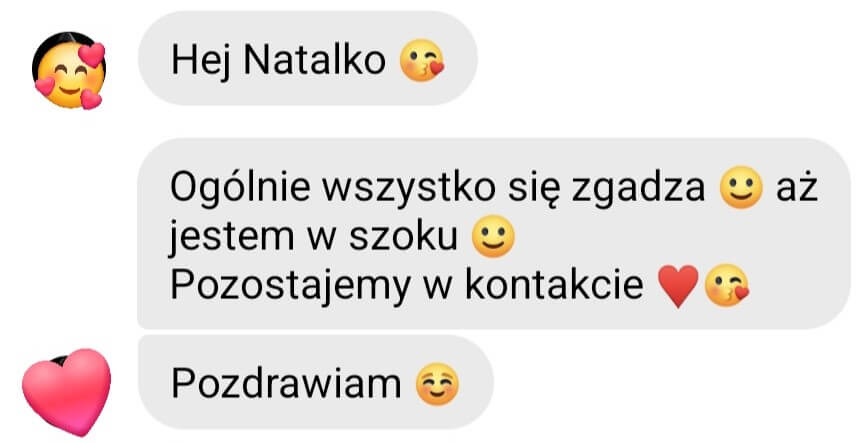Screen dimensions: 865x443
Task: Click the large pink heart avatar
Action: pyautogui.click(x=67, y=392)
